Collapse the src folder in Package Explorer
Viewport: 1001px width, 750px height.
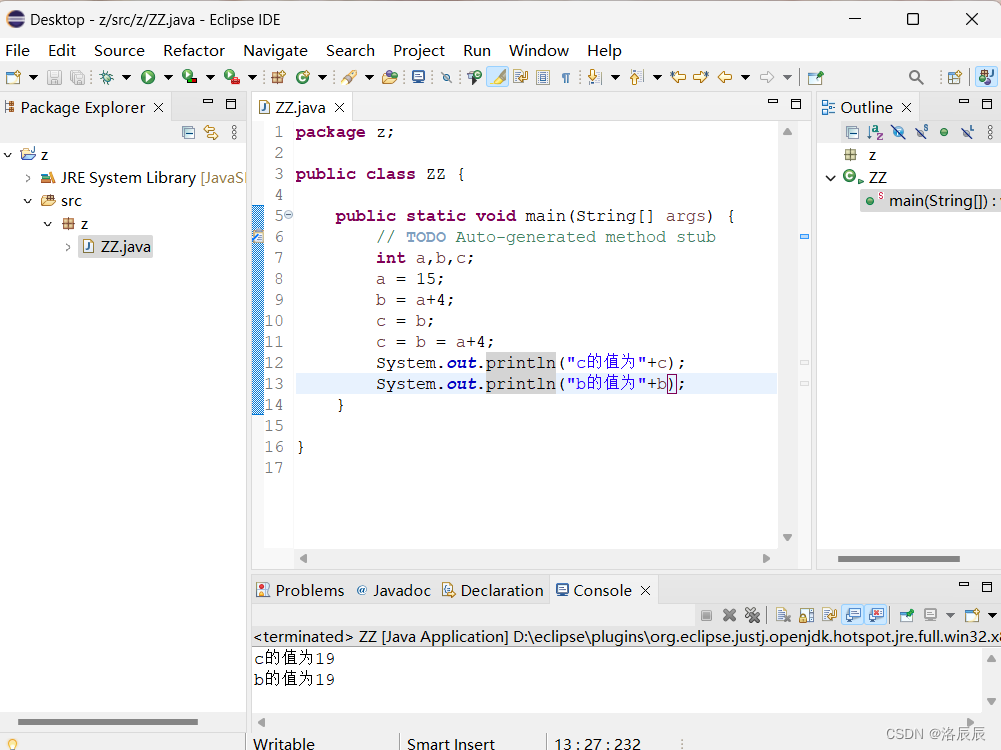tap(28, 200)
